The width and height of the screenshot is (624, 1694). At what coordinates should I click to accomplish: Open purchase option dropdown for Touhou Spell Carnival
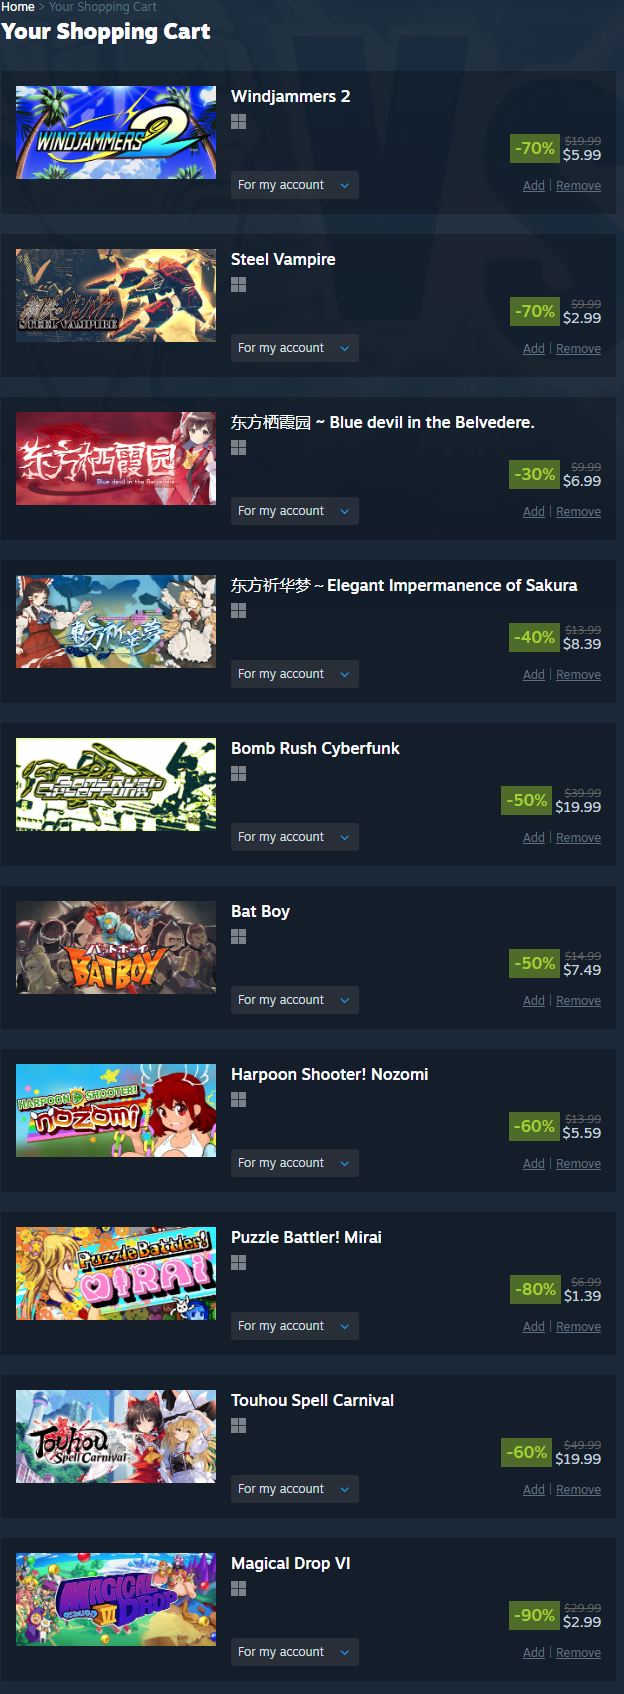(295, 1489)
